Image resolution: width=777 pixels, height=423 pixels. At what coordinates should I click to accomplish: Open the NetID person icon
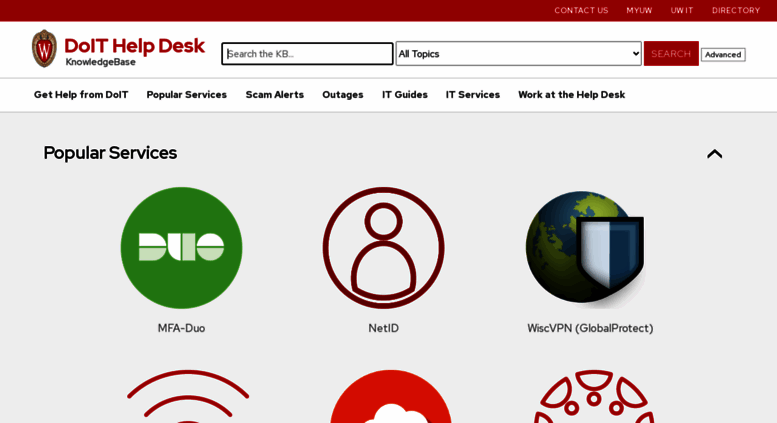pos(384,248)
